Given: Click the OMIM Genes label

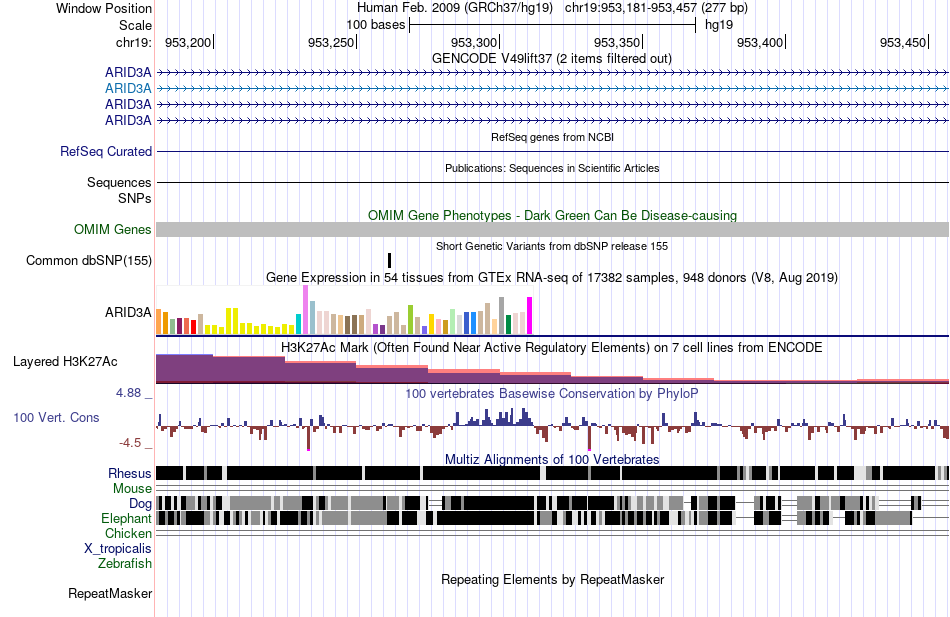Looking at the screenshot, I should click(x=112, y=229).
